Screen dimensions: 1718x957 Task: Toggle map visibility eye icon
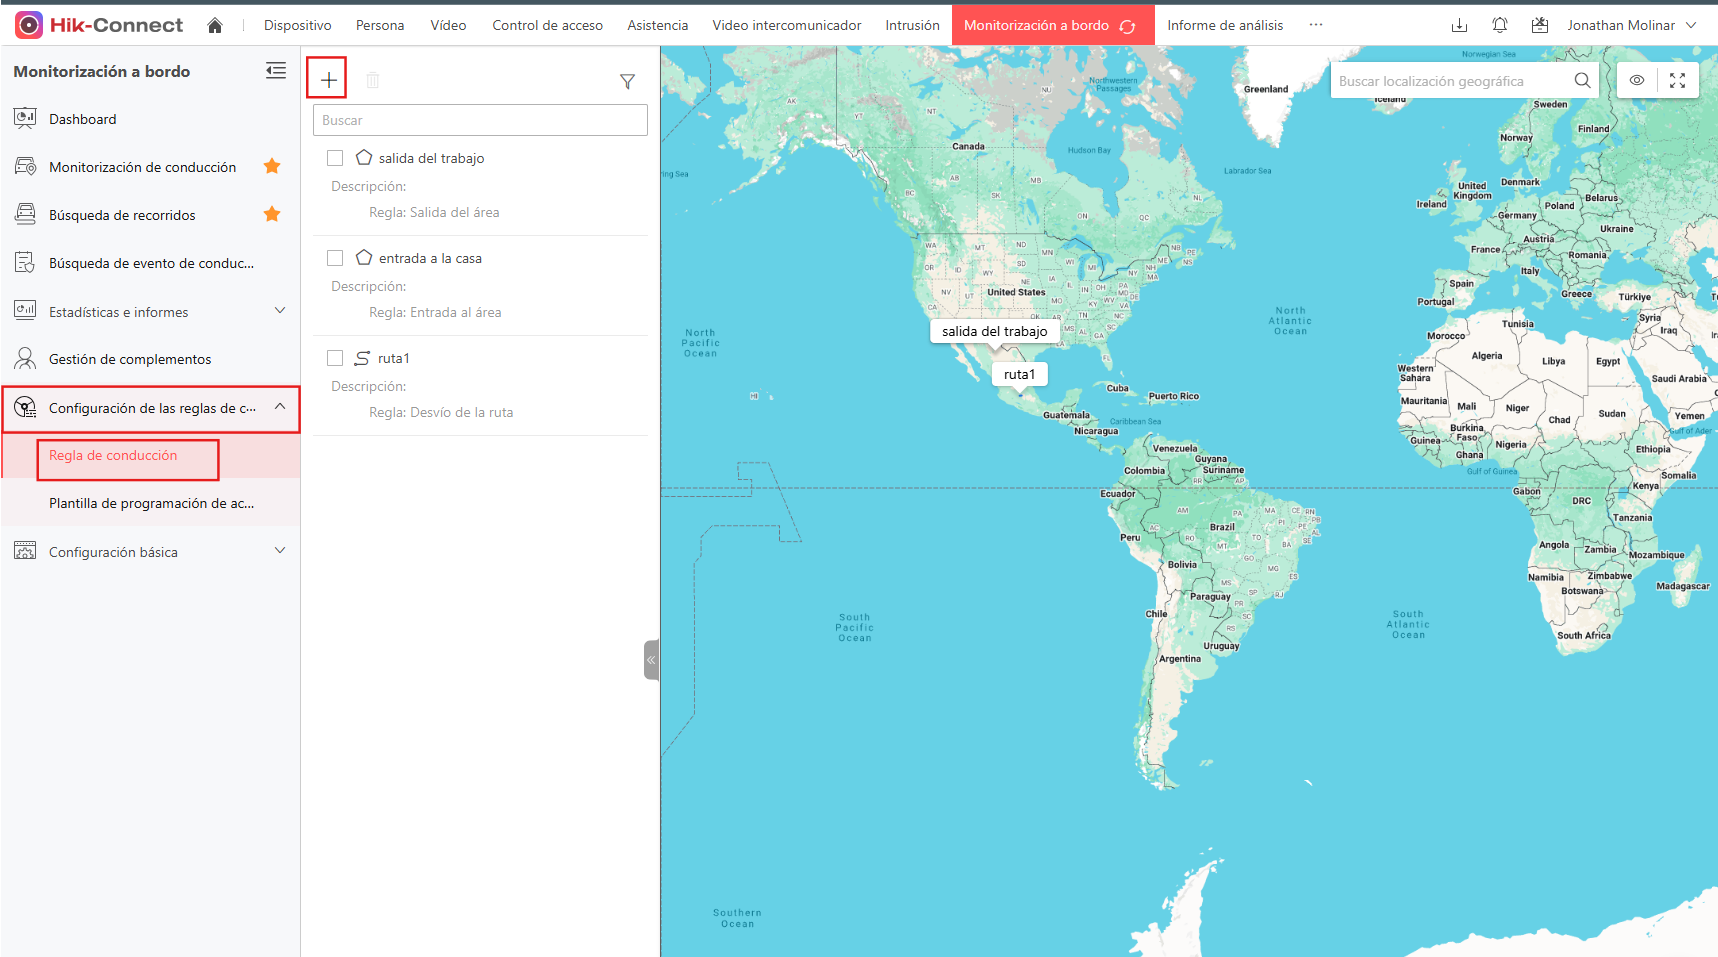(1637, 80)
